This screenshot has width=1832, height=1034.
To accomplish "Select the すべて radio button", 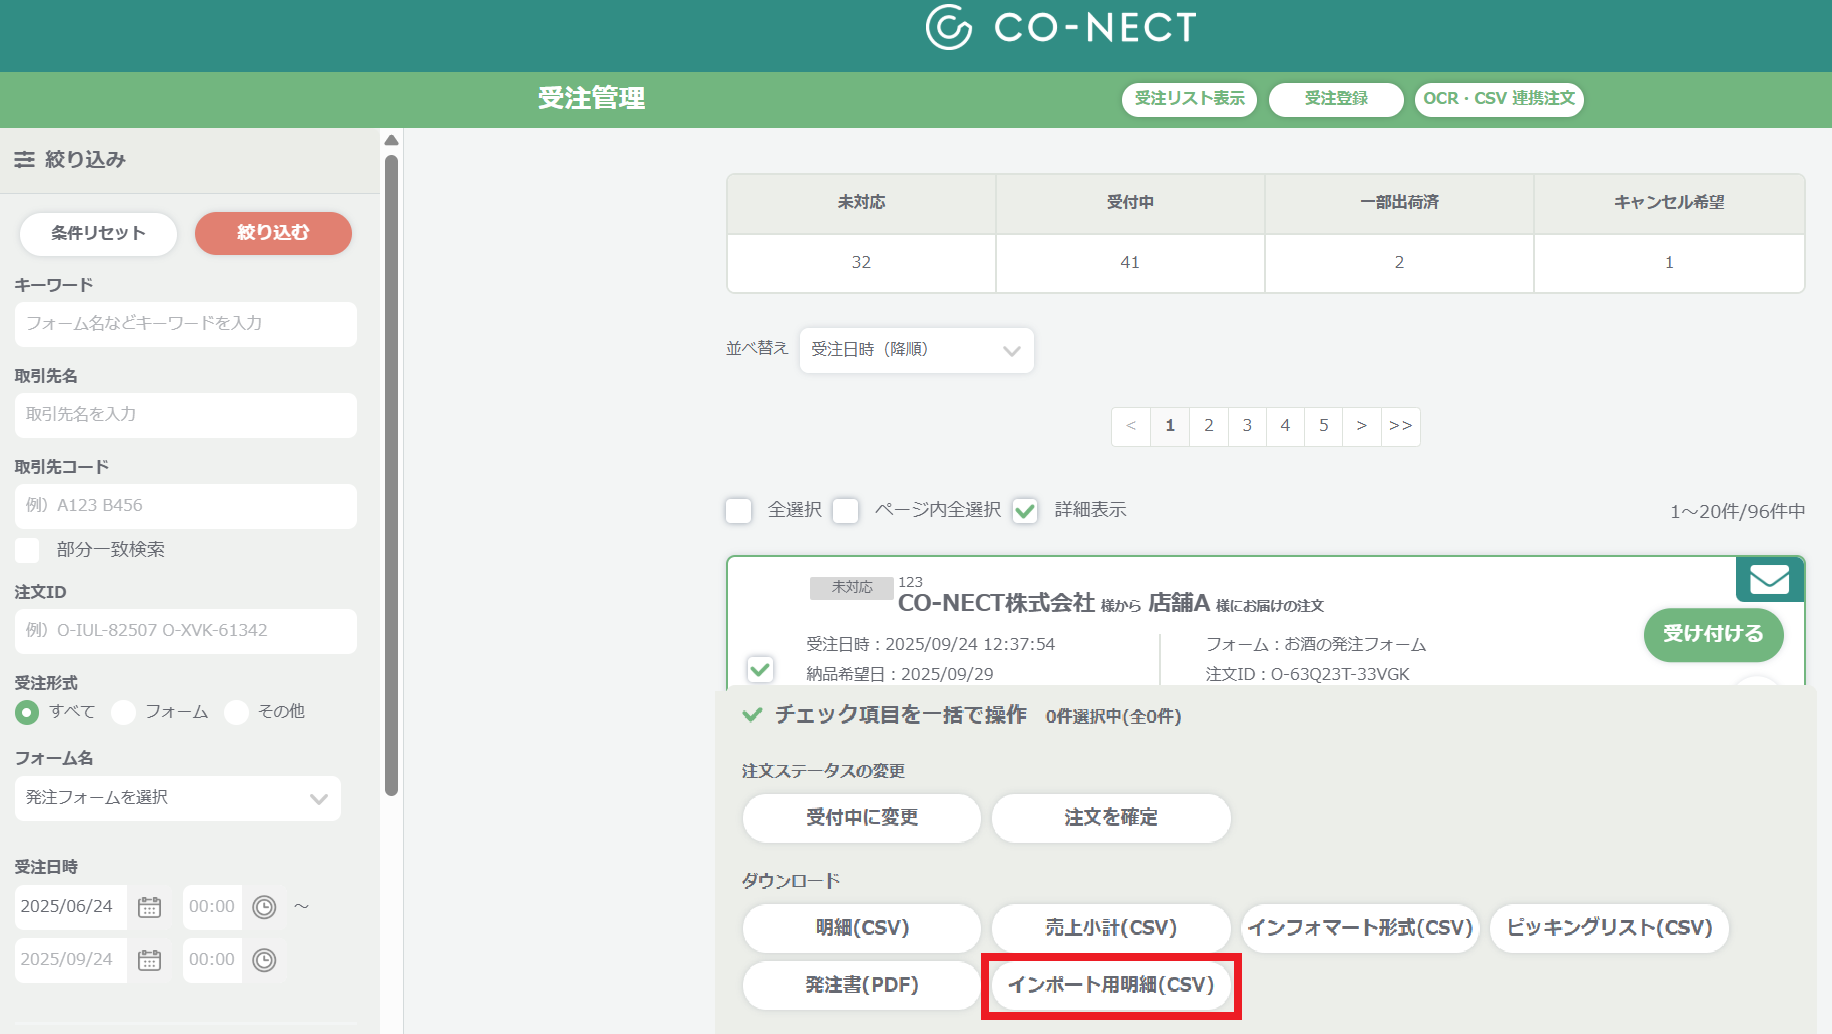I will tap(27, 712).
